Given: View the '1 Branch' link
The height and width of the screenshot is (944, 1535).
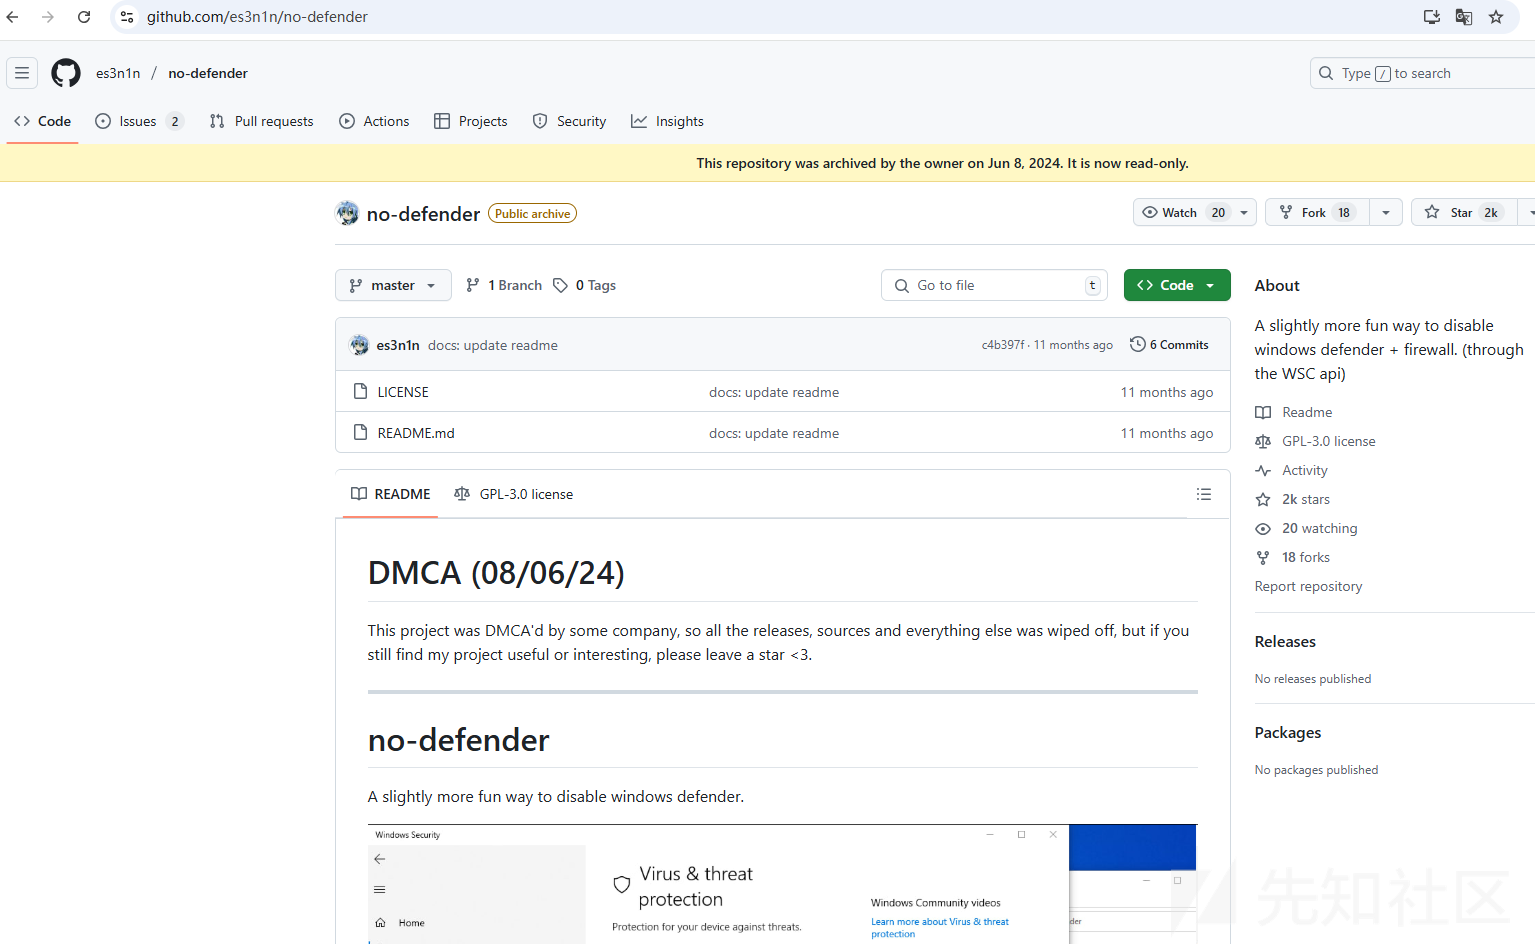Looking at the screenshot, I should pyautogui.click(x=504, y=285).
